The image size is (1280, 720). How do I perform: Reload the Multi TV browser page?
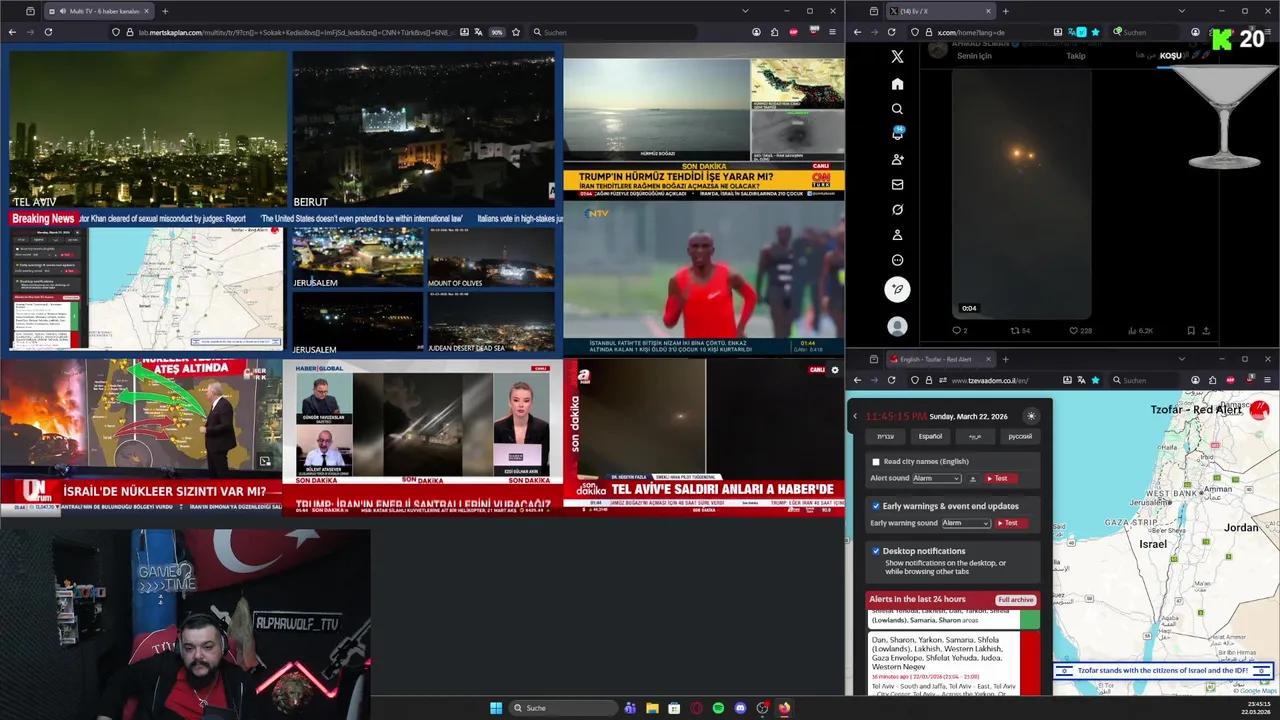click(x=48, y=32)
